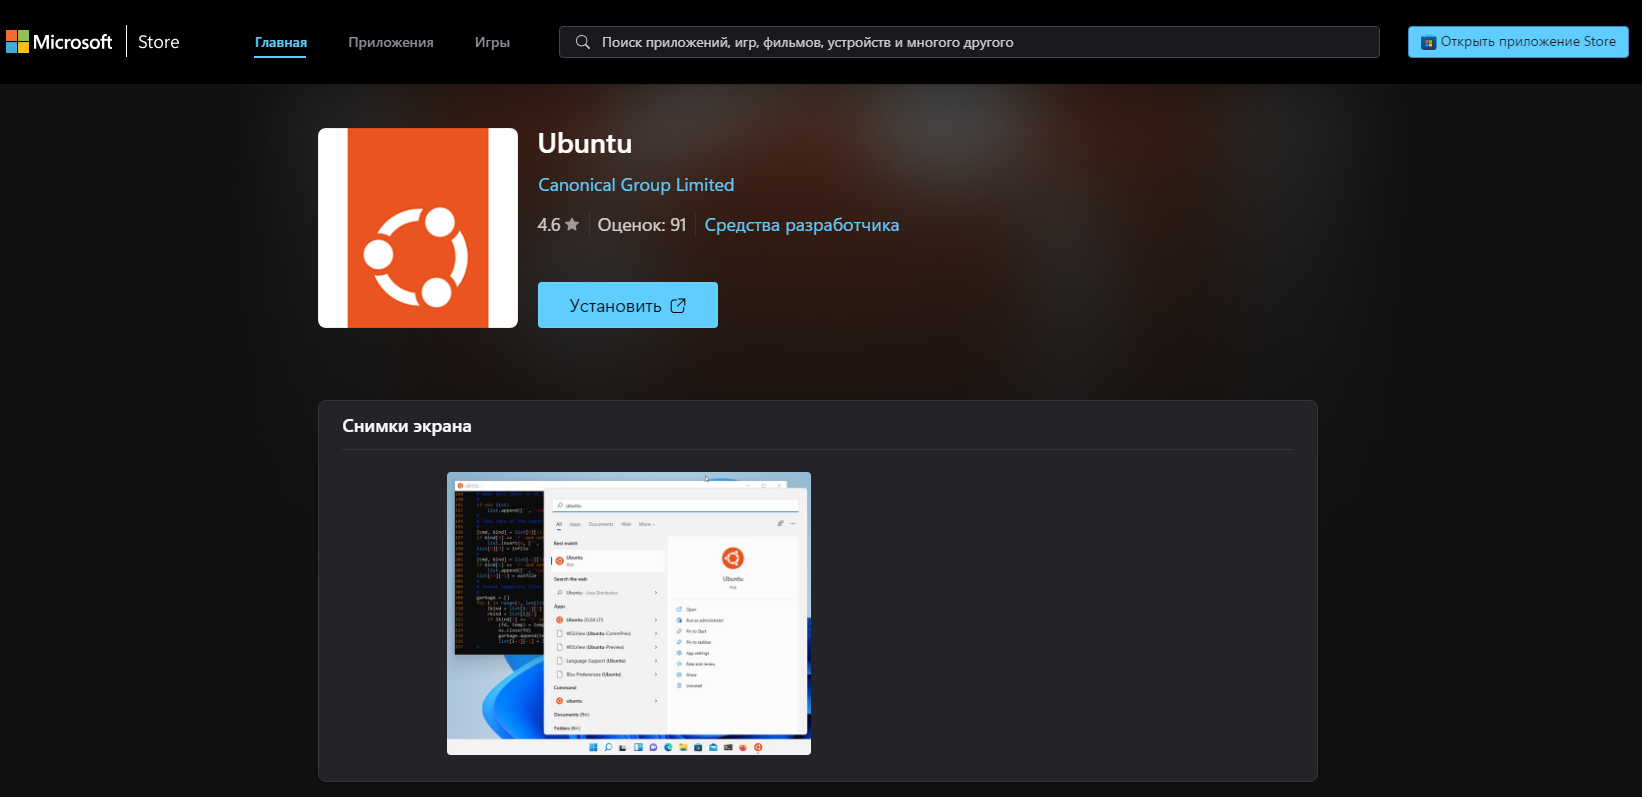This screenshot has width=1642, height=797.
Task: Click the Ubuntu app logo image
Action: point(418,228)
